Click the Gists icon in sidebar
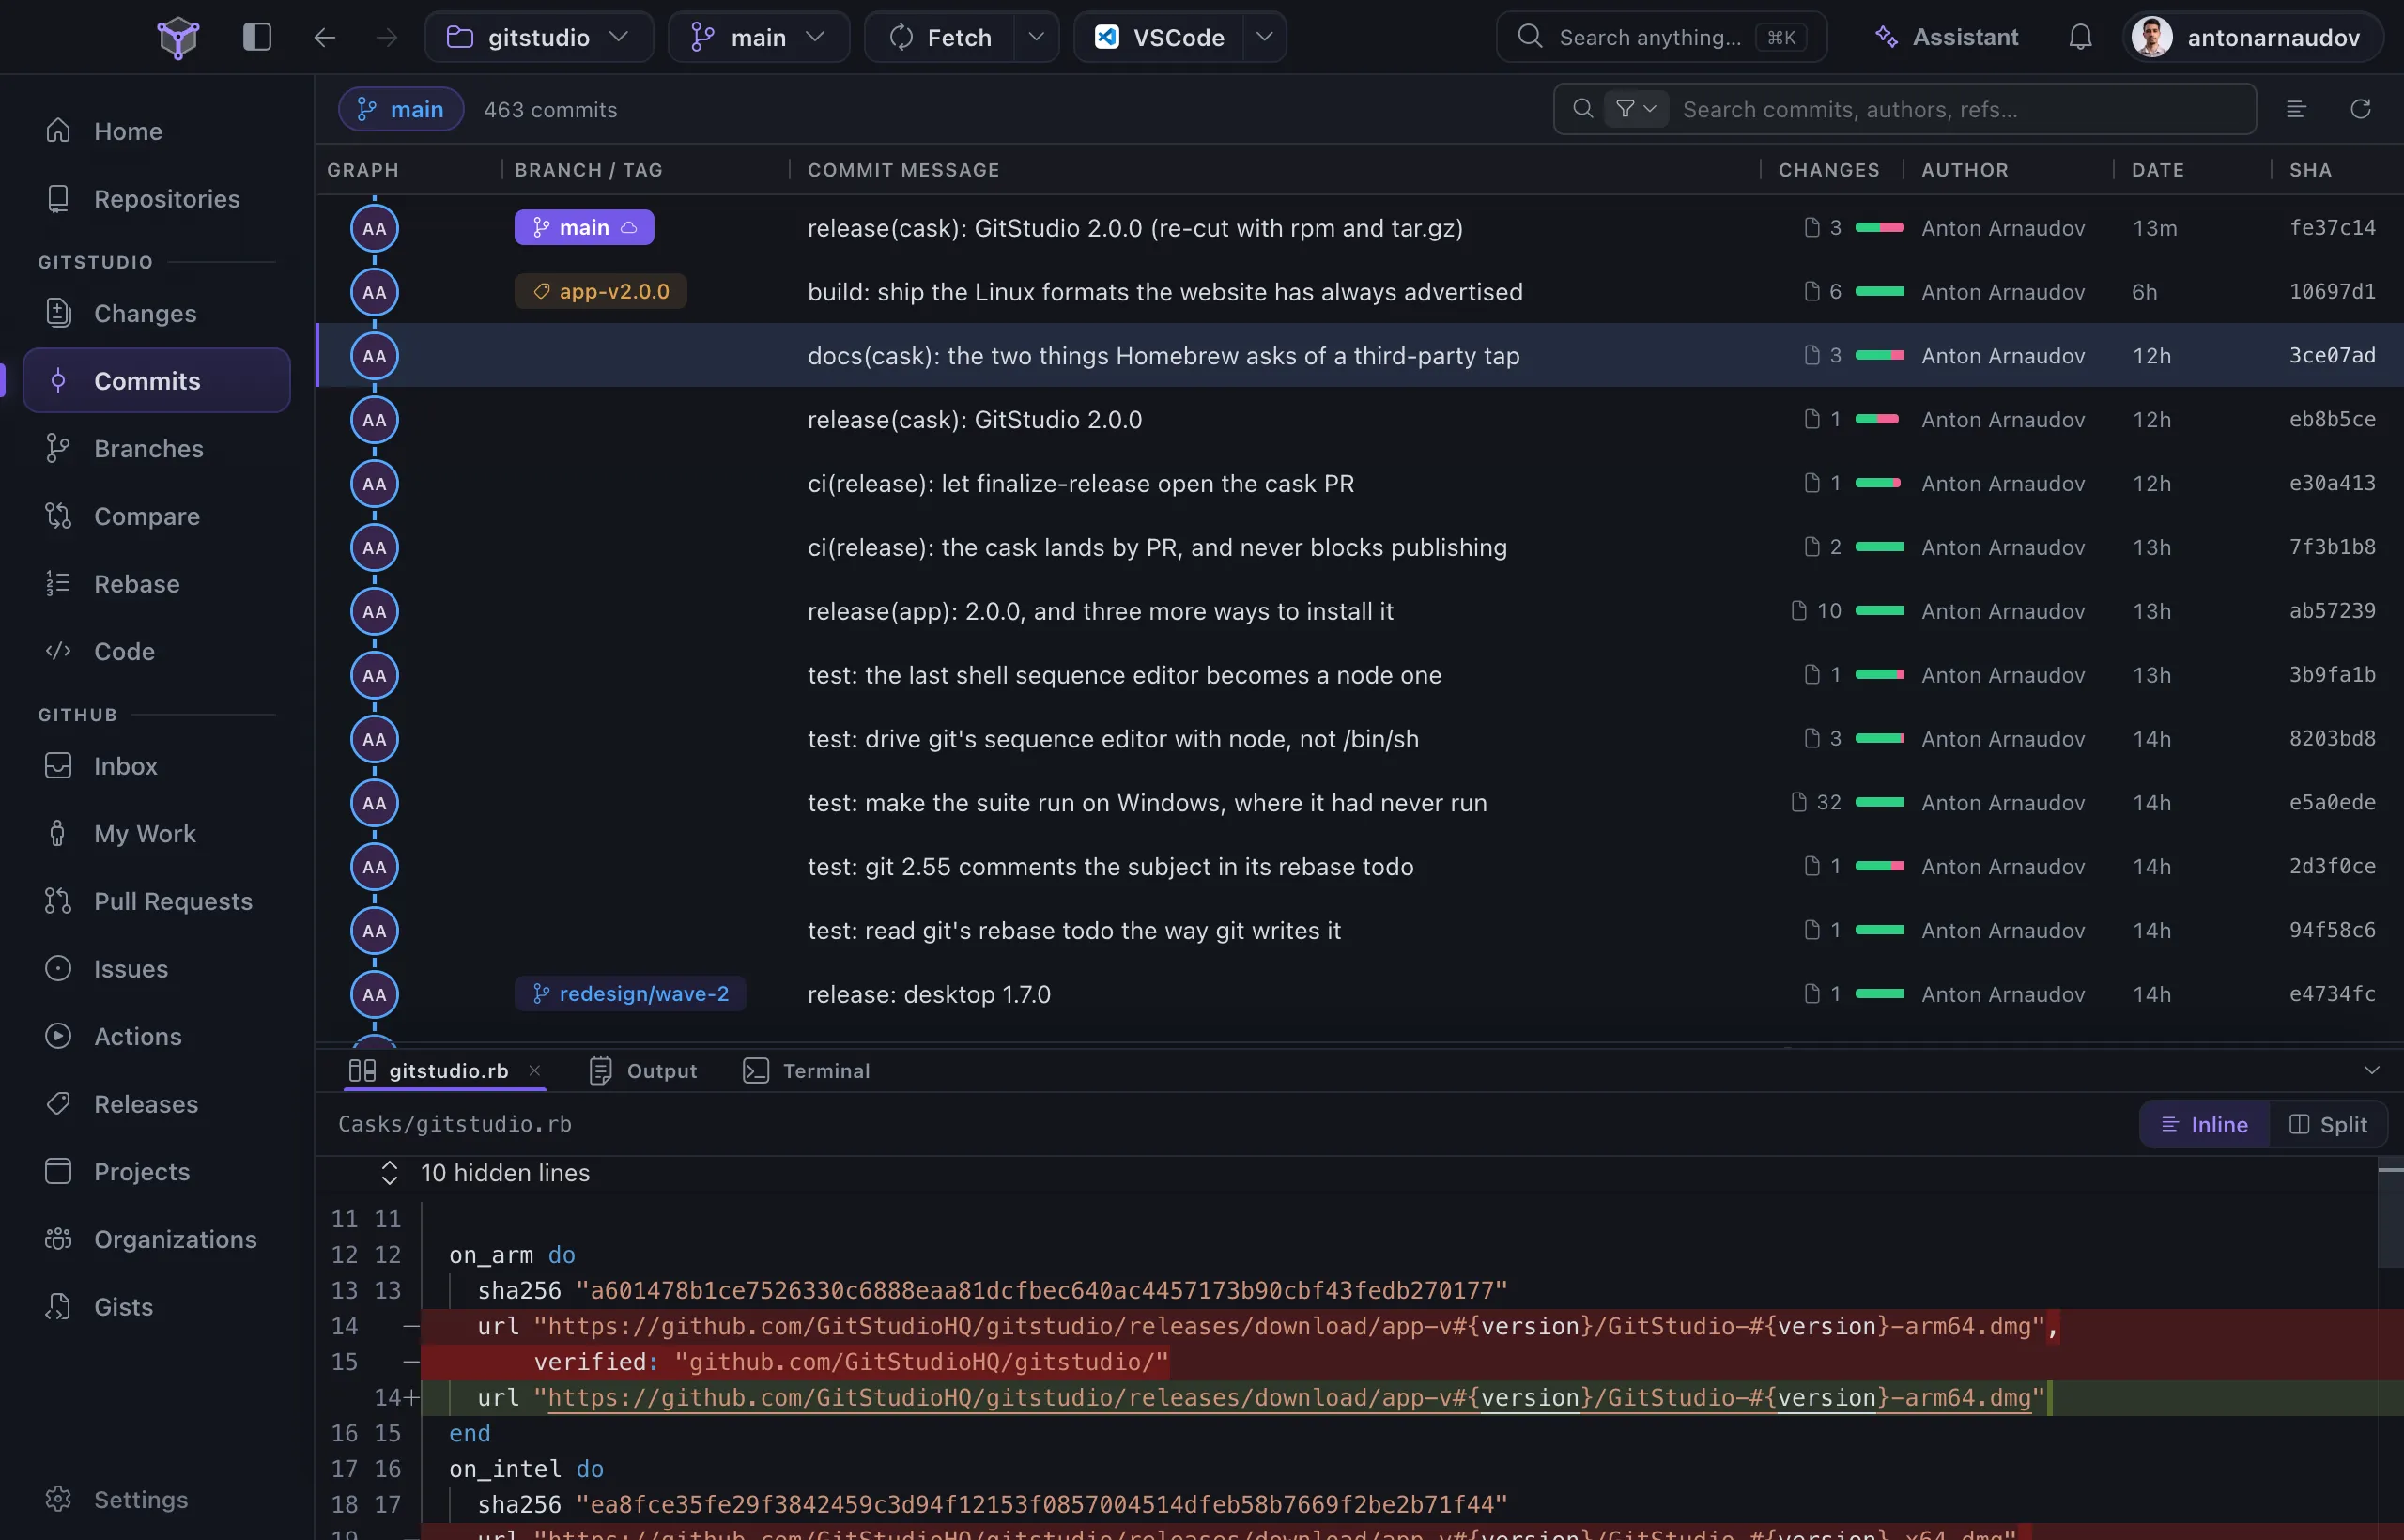 pyautogui.click(x=58, y=1306)
